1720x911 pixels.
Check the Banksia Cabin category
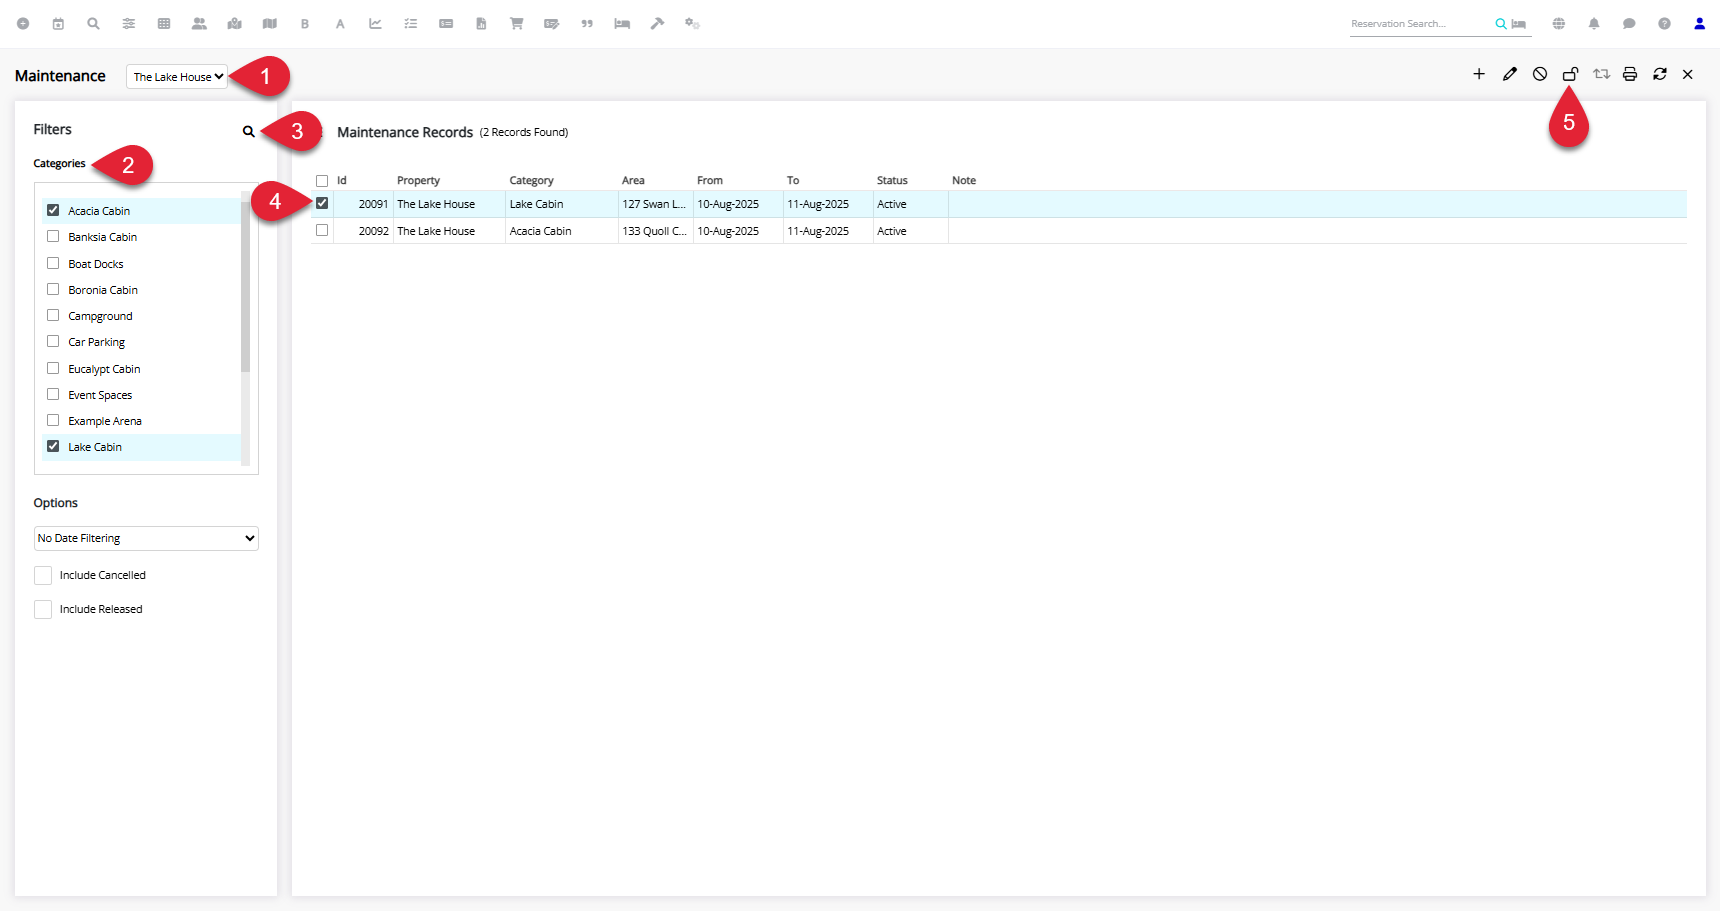tap(53, 236)
